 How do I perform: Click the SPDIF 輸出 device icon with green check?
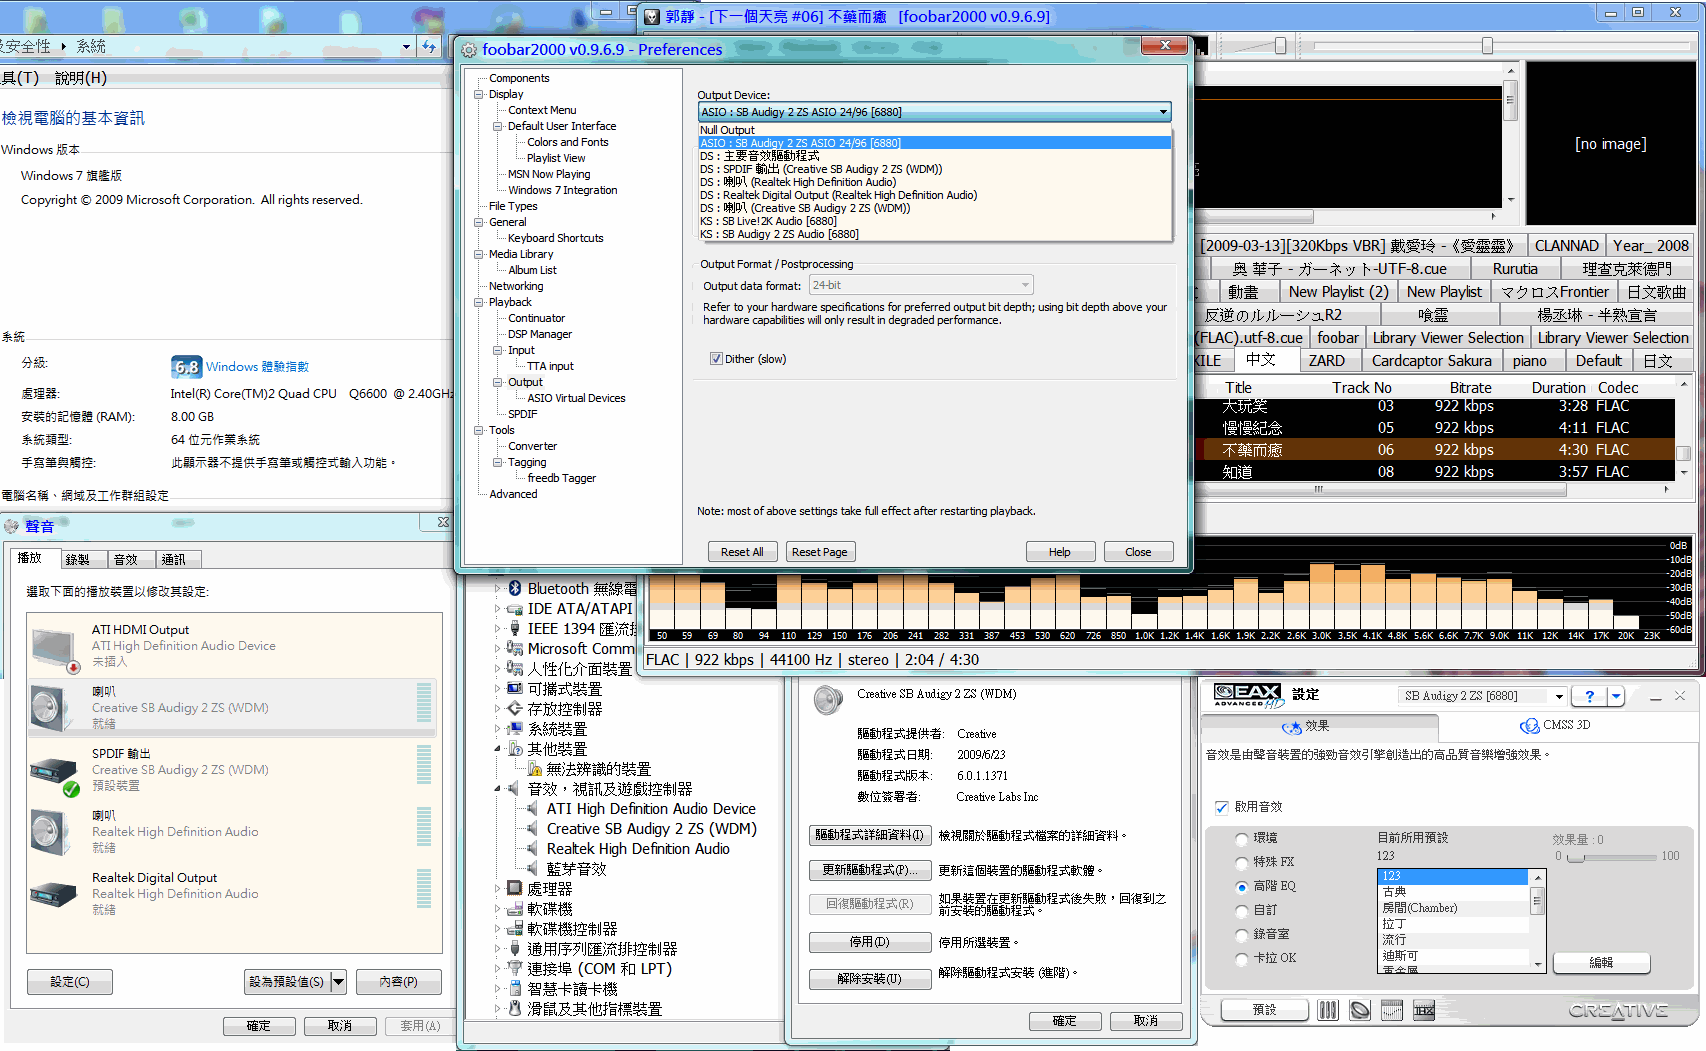pos(54,772)
